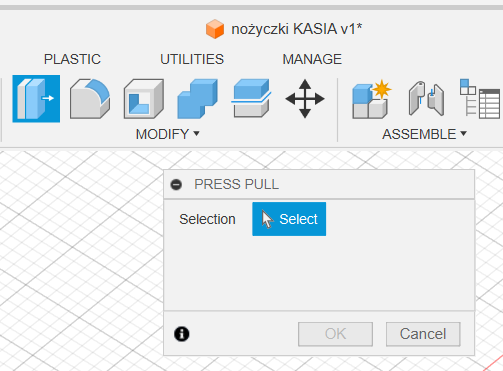Open the Combine bodies tool
This screenshot has height=371, width=503.
[x=197, y=99]
